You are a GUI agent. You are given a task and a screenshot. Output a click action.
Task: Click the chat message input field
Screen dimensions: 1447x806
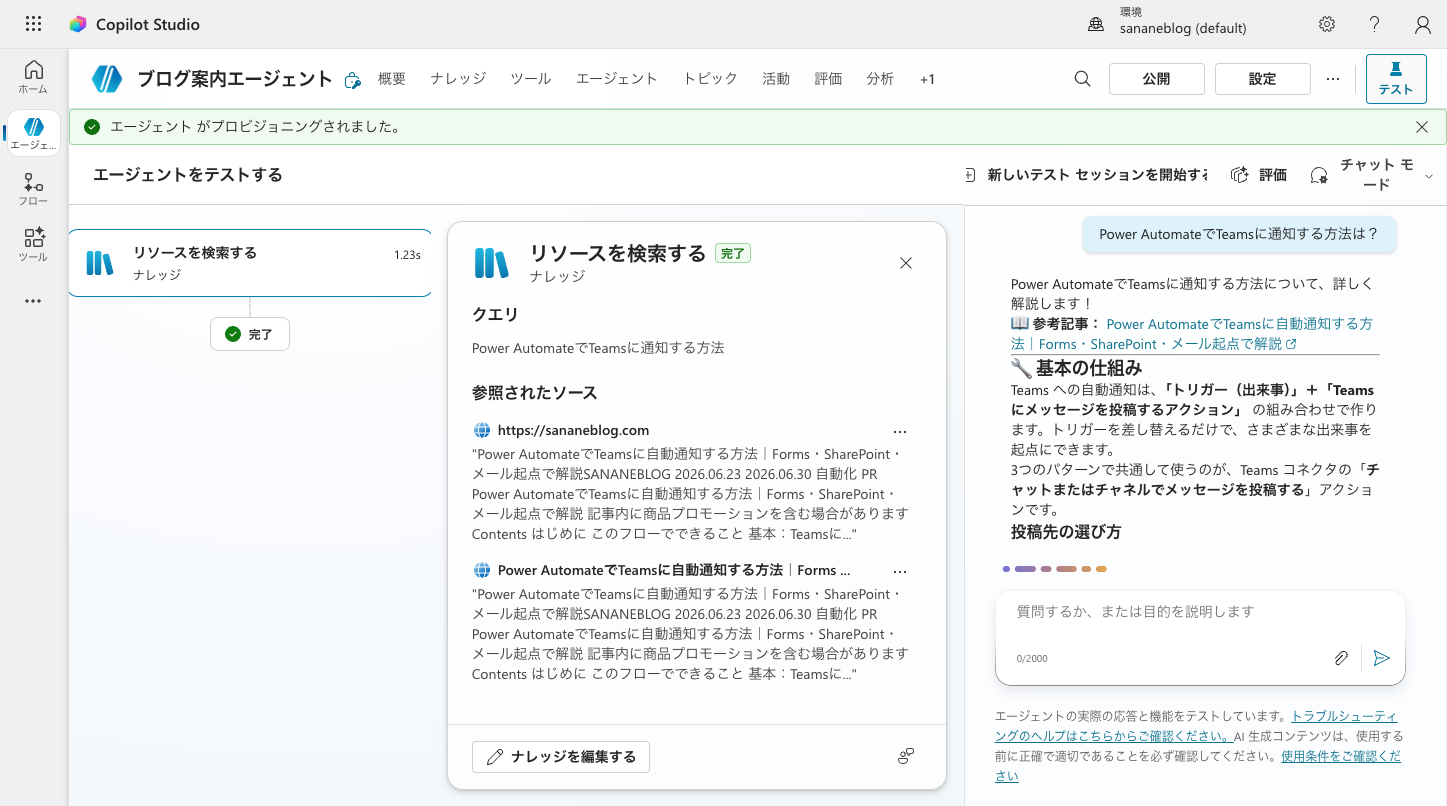click(x=1200, y=612)
